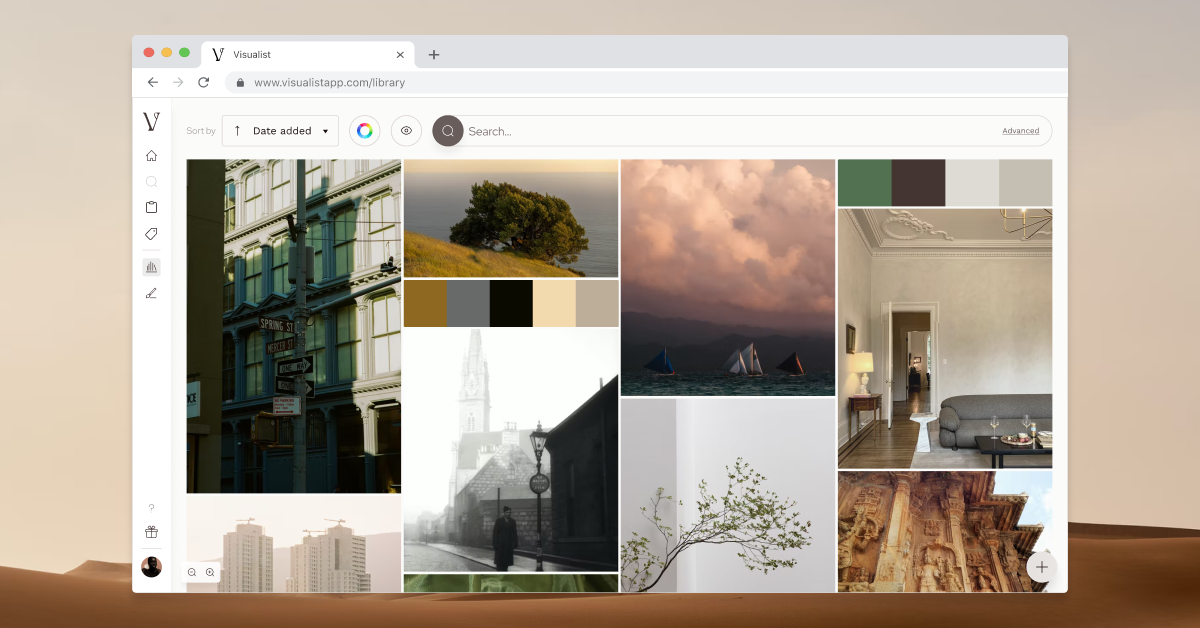The width and height of the screenshot is (1200, 628).
Task: Open the boards clipboard icon in sidebar
Action: pyautogui.click(x=151, y=207)
